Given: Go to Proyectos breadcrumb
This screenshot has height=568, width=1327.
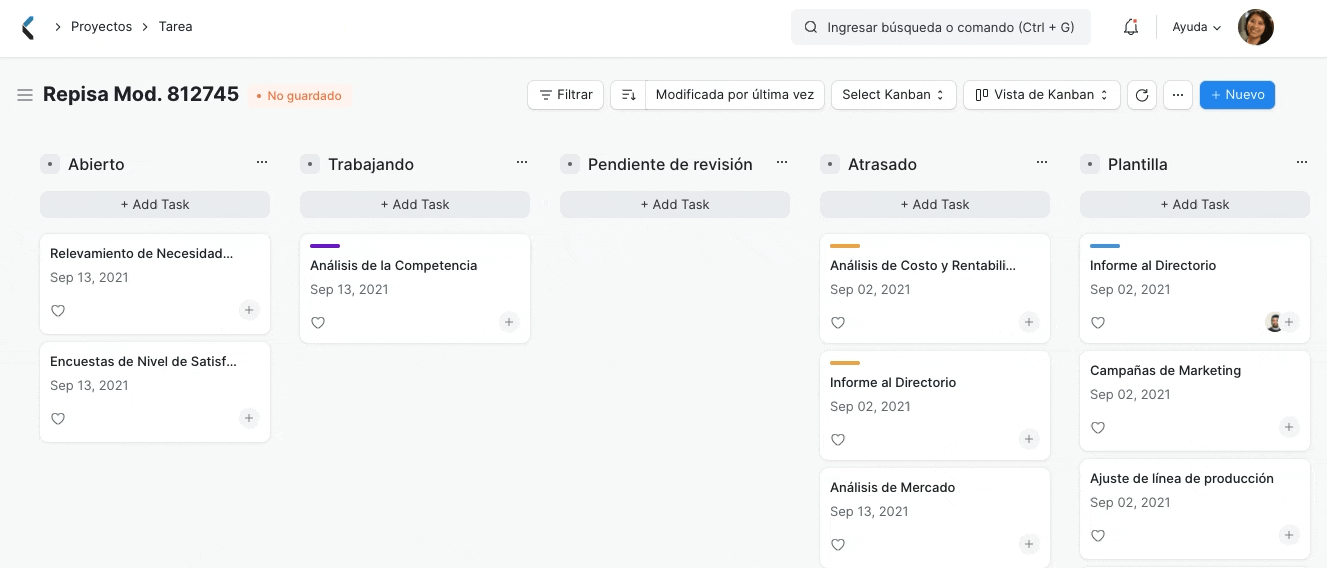Looking at the screenshot, I should [x=101, y=27].
